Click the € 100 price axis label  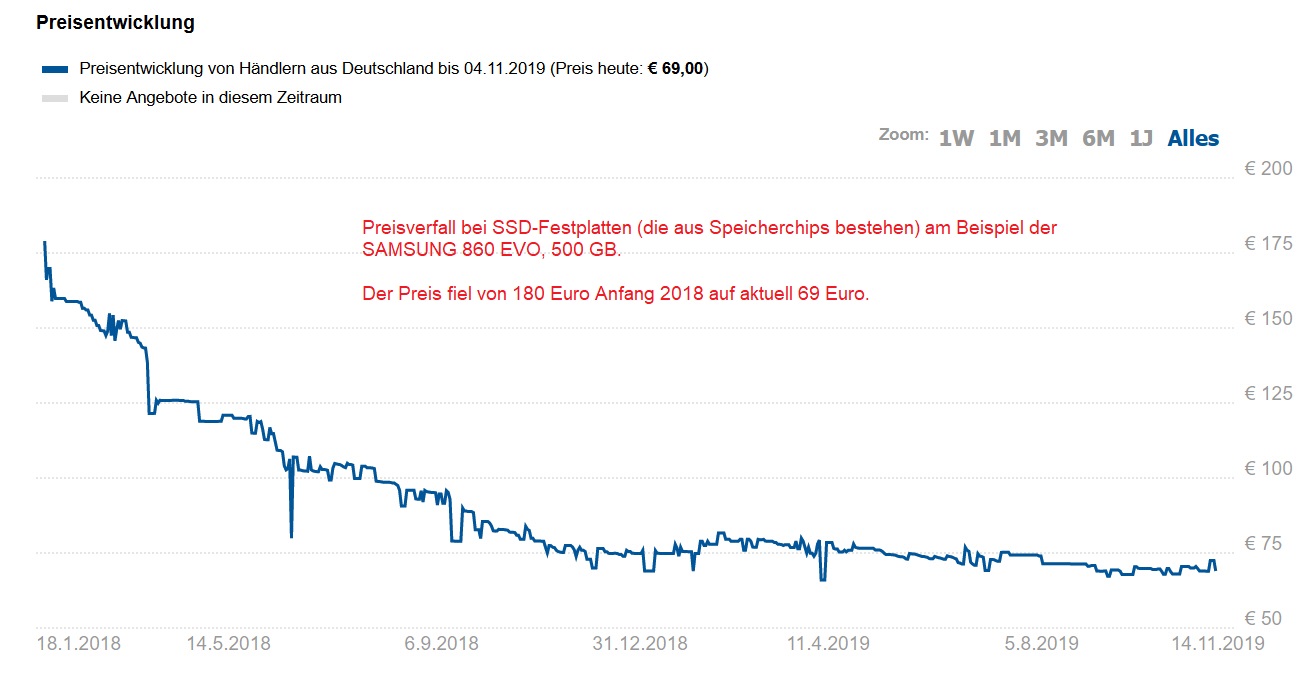(1268, 468)
